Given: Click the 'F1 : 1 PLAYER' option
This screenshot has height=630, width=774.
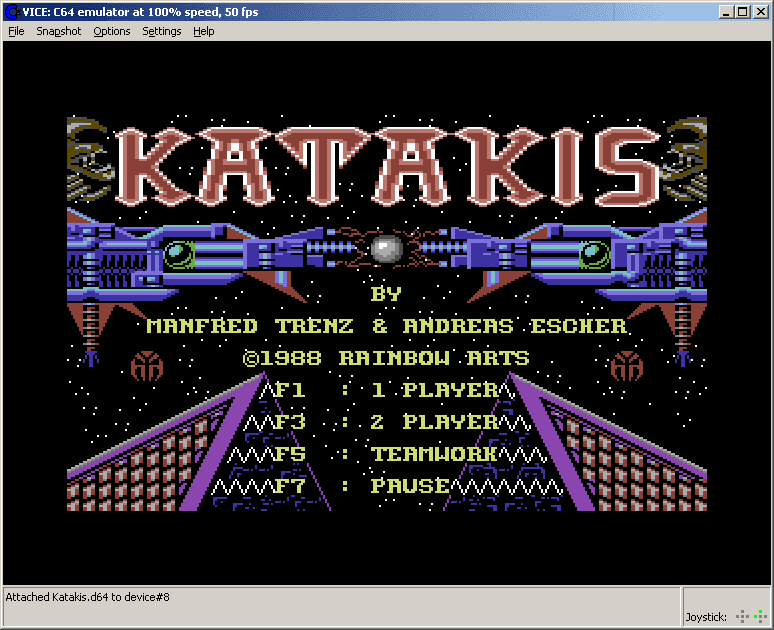Looking at the screenshot, I should coord(387,390).
